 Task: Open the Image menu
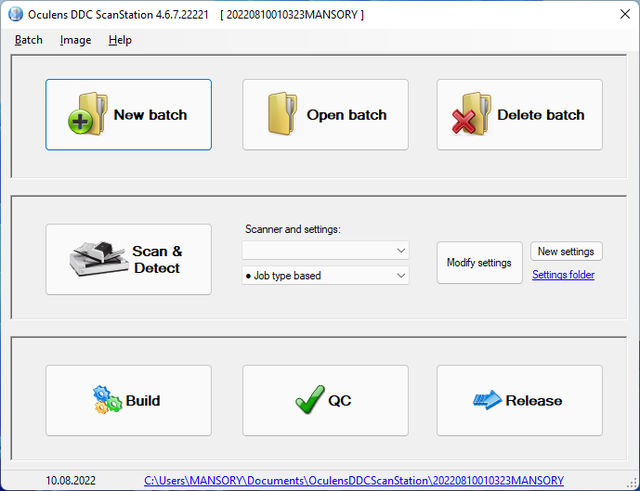76,40
